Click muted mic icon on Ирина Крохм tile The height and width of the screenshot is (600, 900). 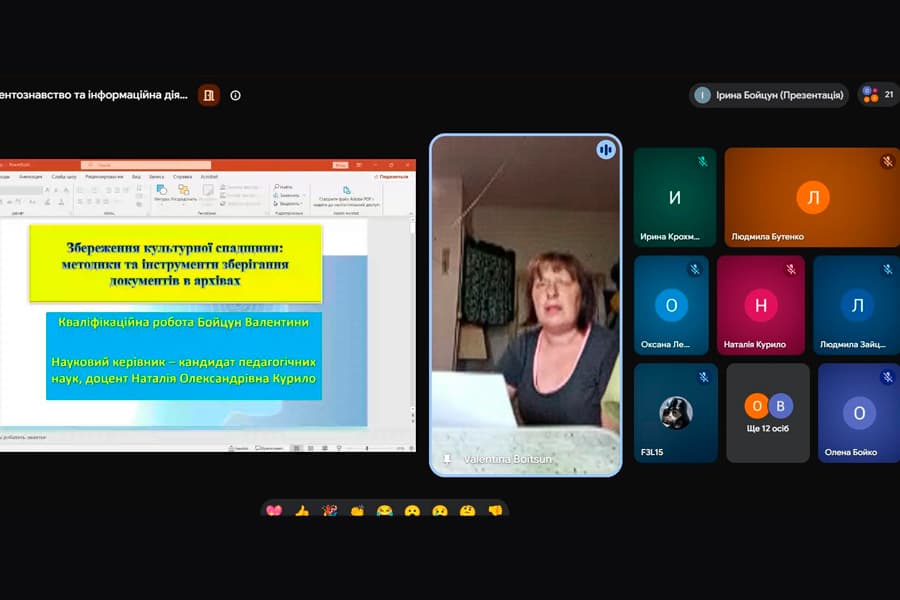[703, 161]
